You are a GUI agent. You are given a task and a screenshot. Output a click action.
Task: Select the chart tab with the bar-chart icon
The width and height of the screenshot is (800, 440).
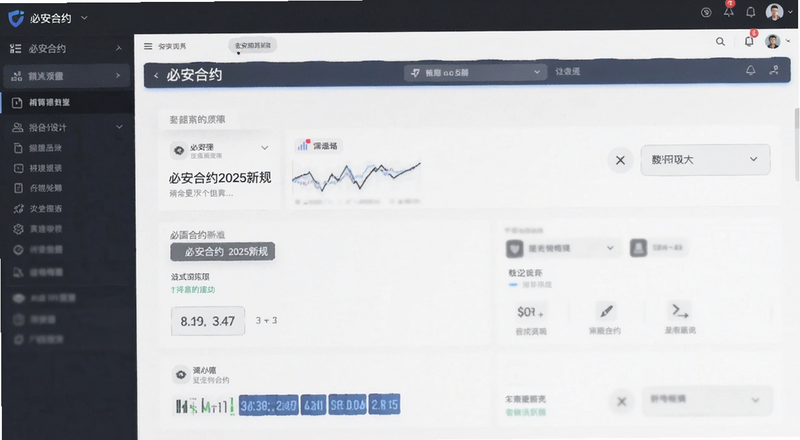pos(319,146)
